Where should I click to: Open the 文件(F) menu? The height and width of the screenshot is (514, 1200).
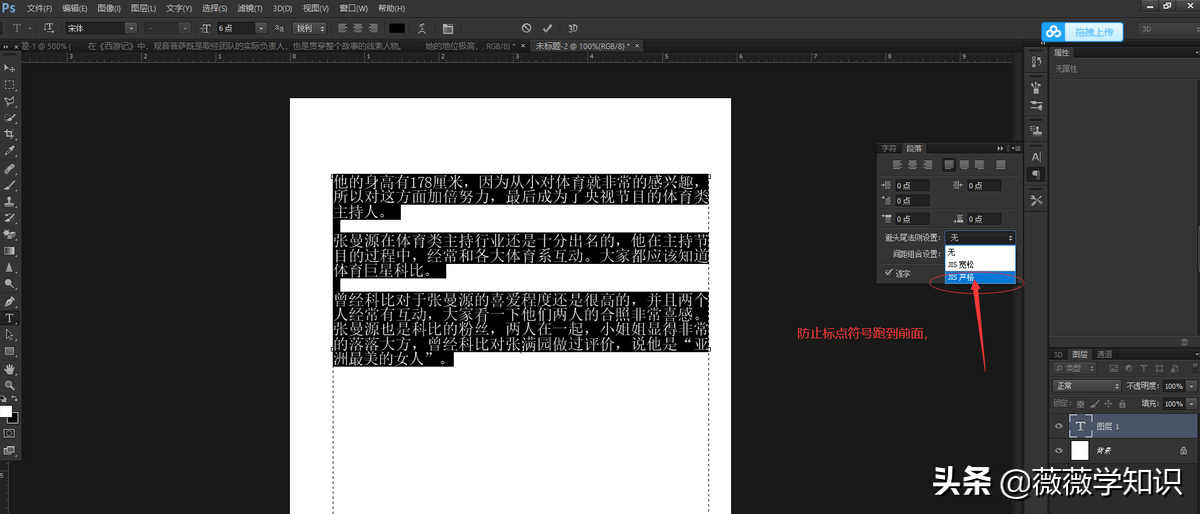[x=40, y=8]
